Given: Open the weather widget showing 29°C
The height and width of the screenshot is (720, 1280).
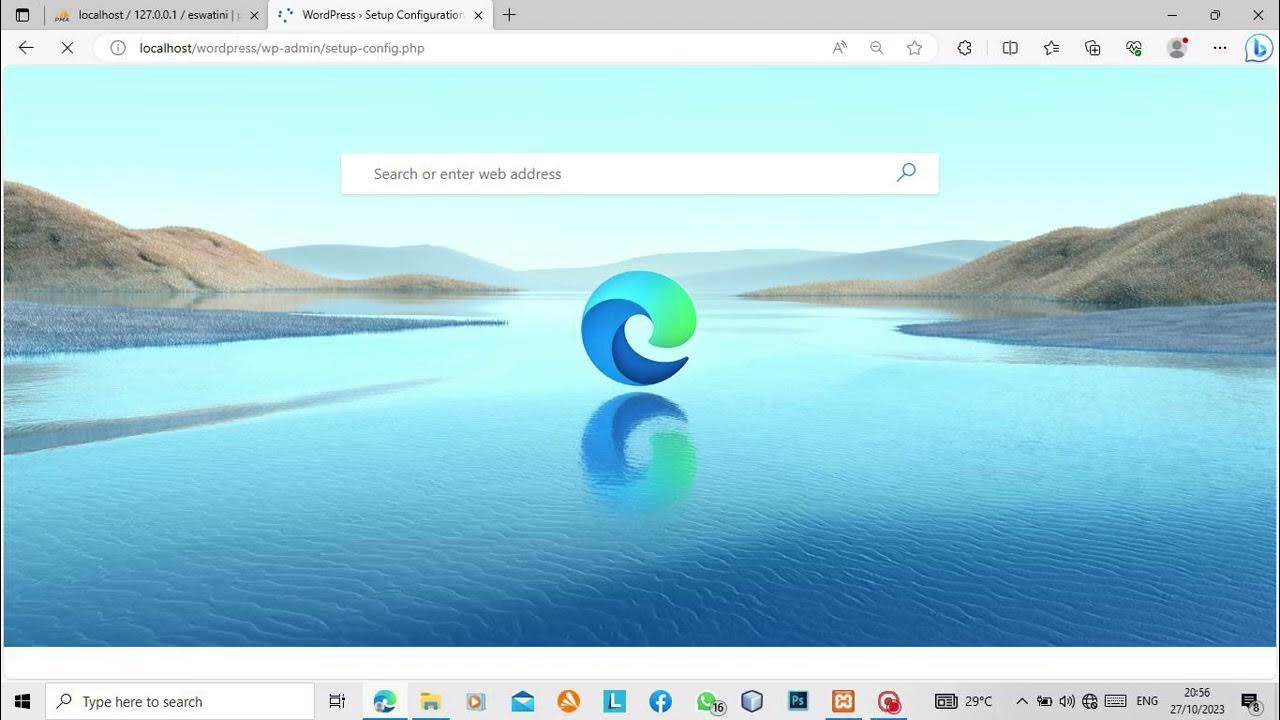Looking at the screenshot, I should [964, 702].
